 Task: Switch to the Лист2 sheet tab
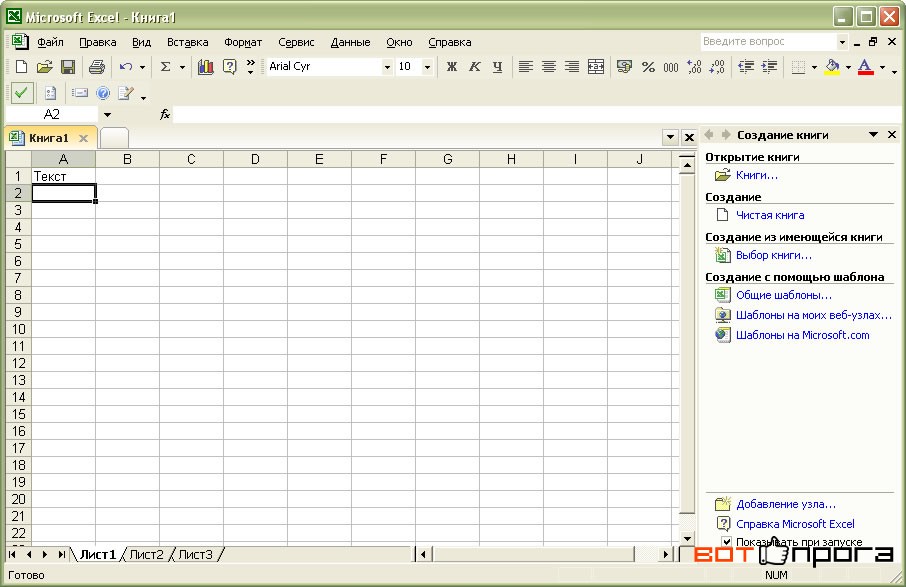[146, 555]
